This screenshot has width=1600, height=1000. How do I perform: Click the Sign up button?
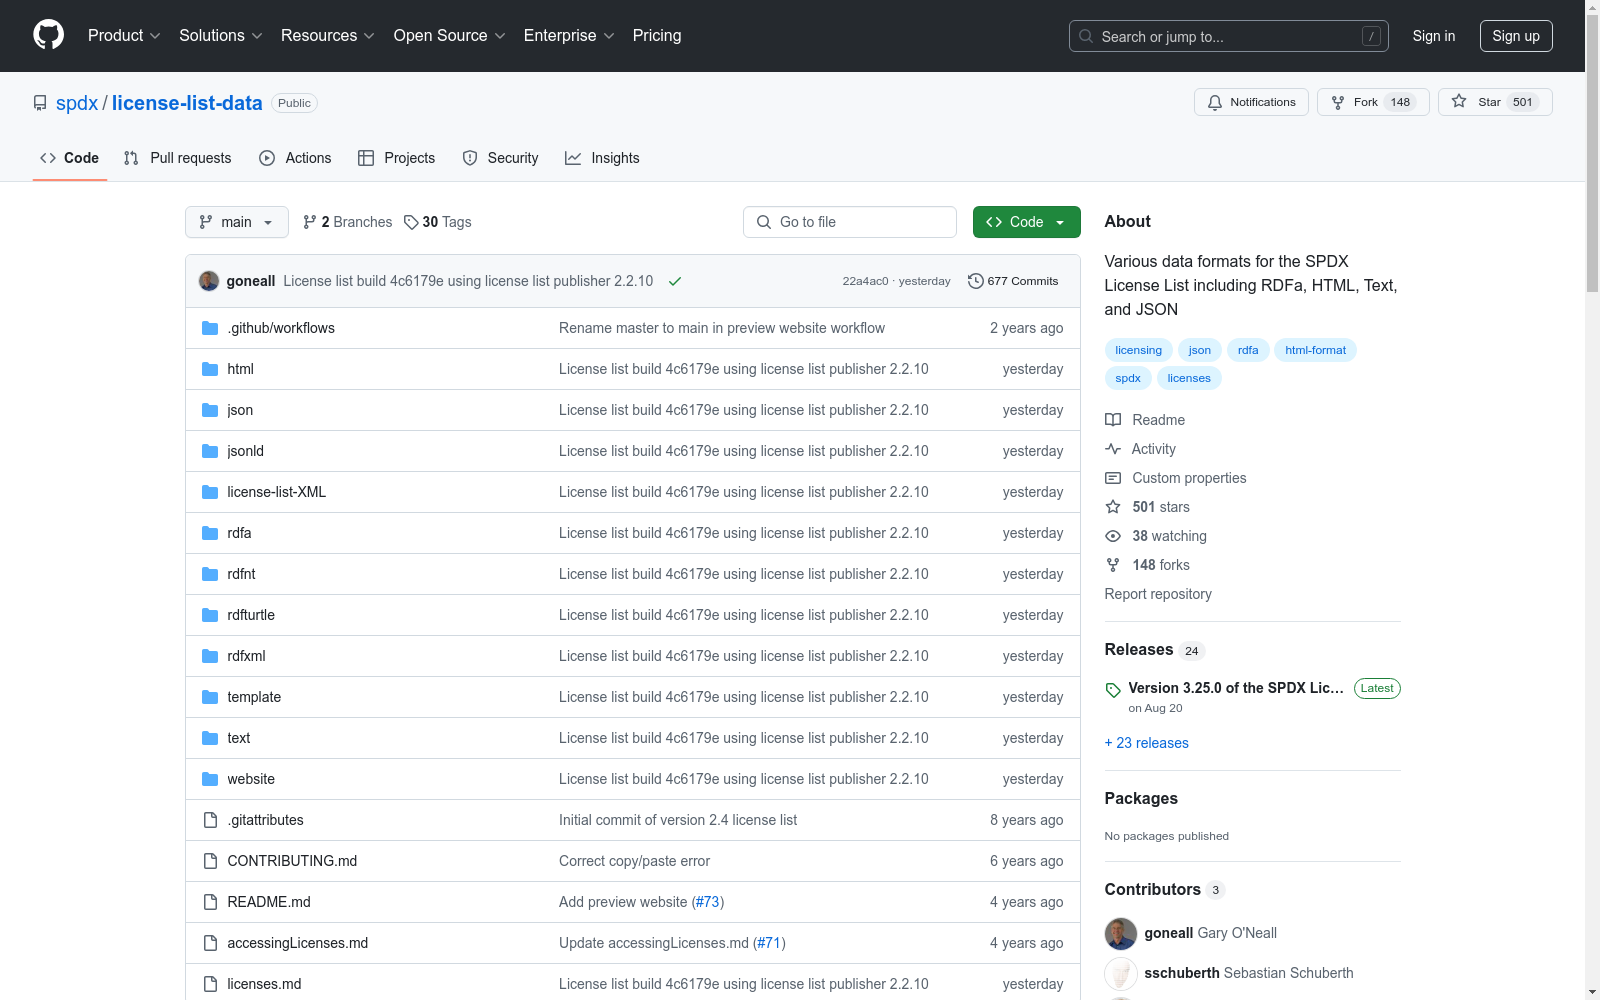pyautogui.click(x=1516, y=36)
